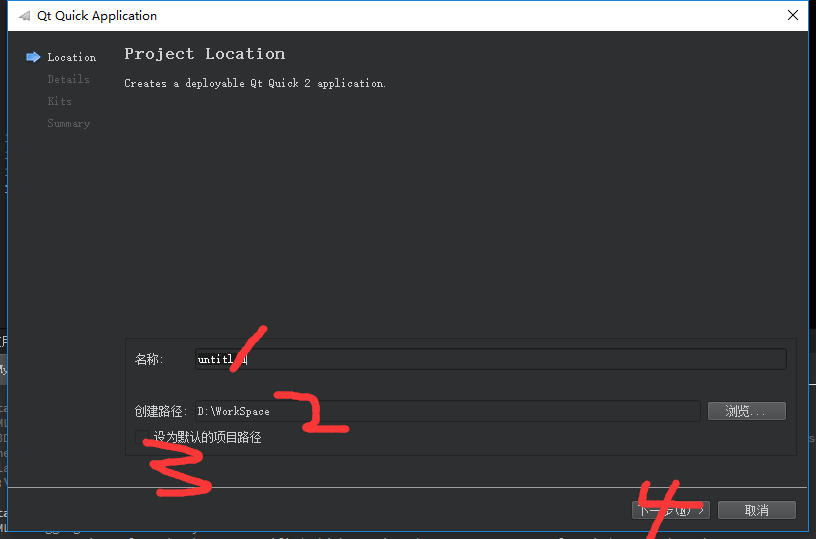Click the Project Location heading

point(205,54)
